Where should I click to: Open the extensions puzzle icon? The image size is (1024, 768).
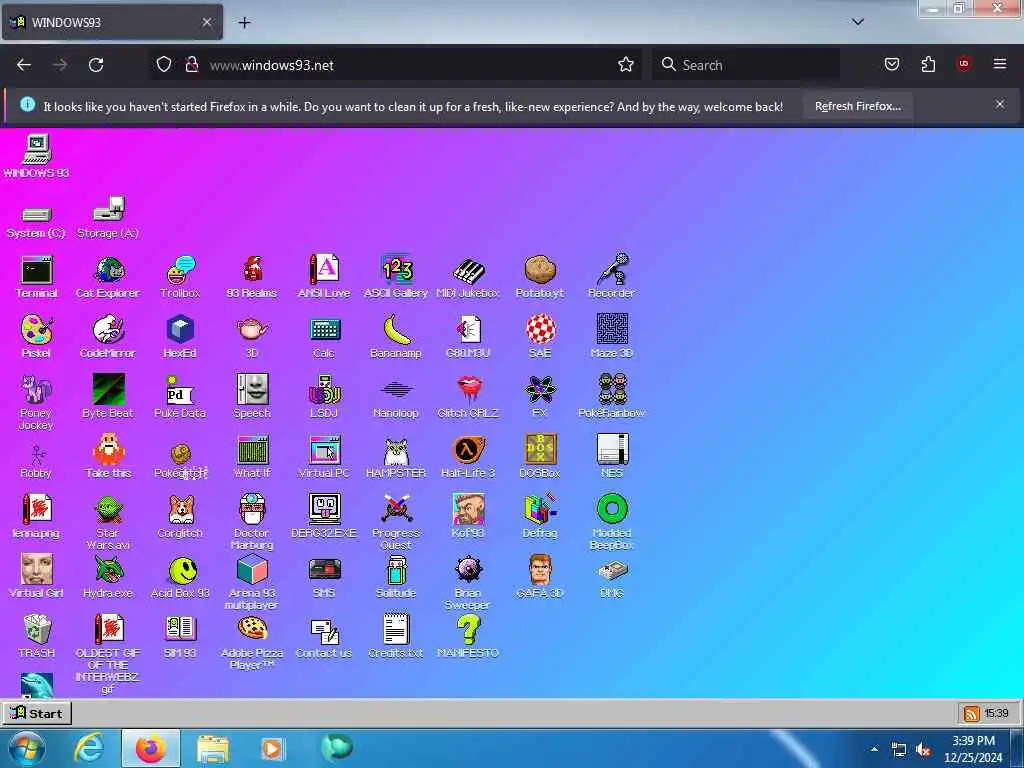click(928, 64)
